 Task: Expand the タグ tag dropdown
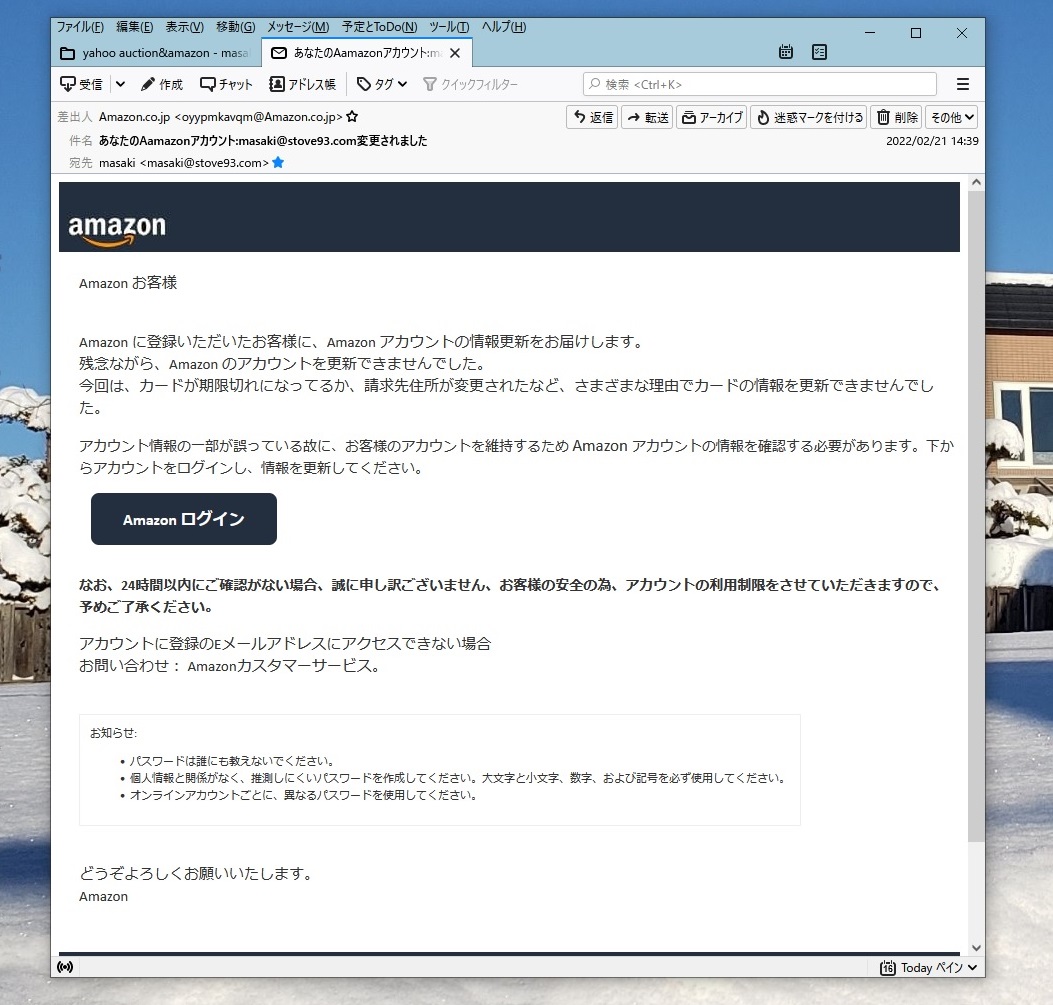(x=382, y=84)
